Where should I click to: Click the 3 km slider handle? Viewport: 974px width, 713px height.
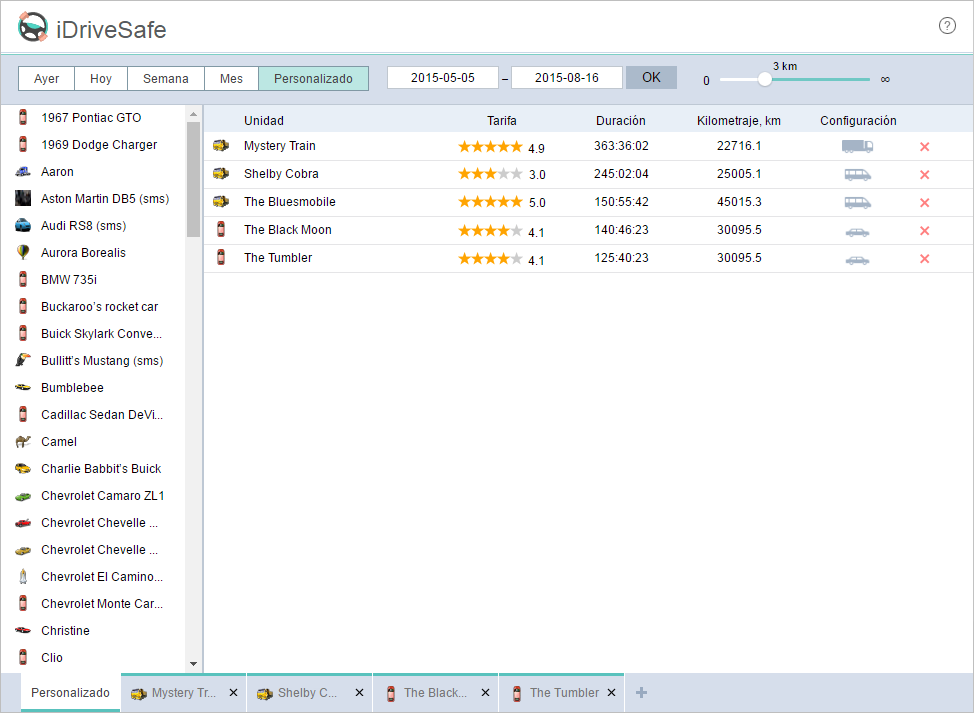tap(765, 79)
